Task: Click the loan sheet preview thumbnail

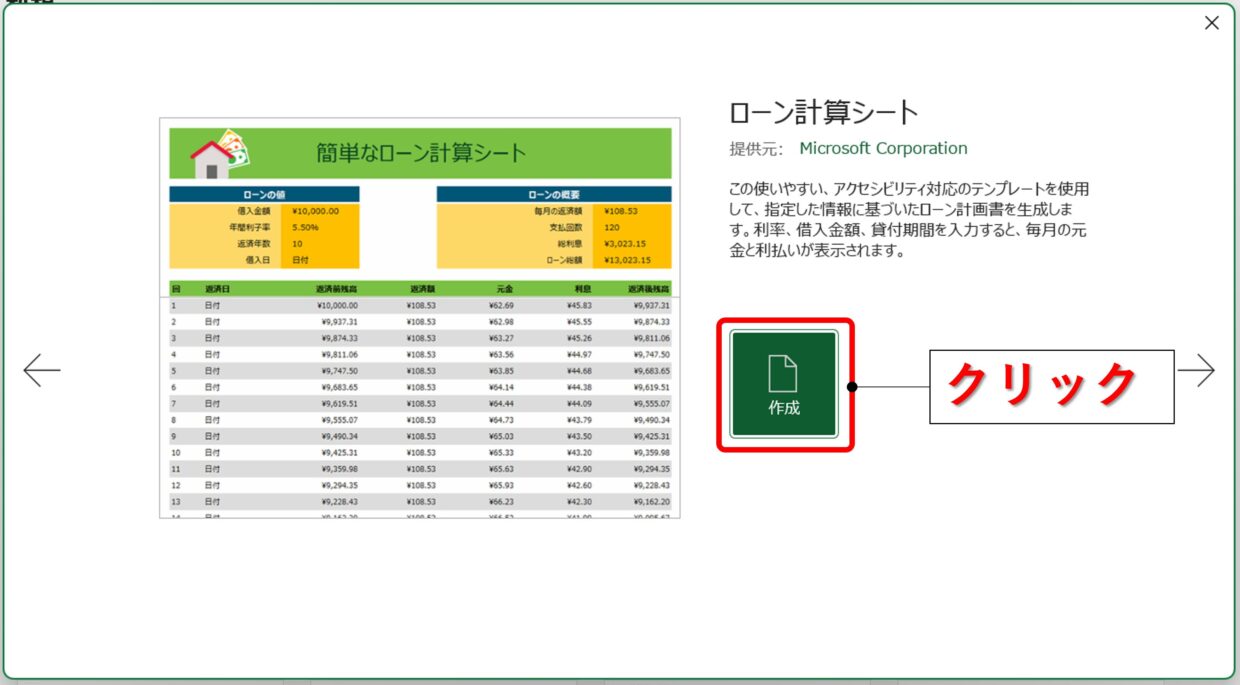Action: coord(420,318)
